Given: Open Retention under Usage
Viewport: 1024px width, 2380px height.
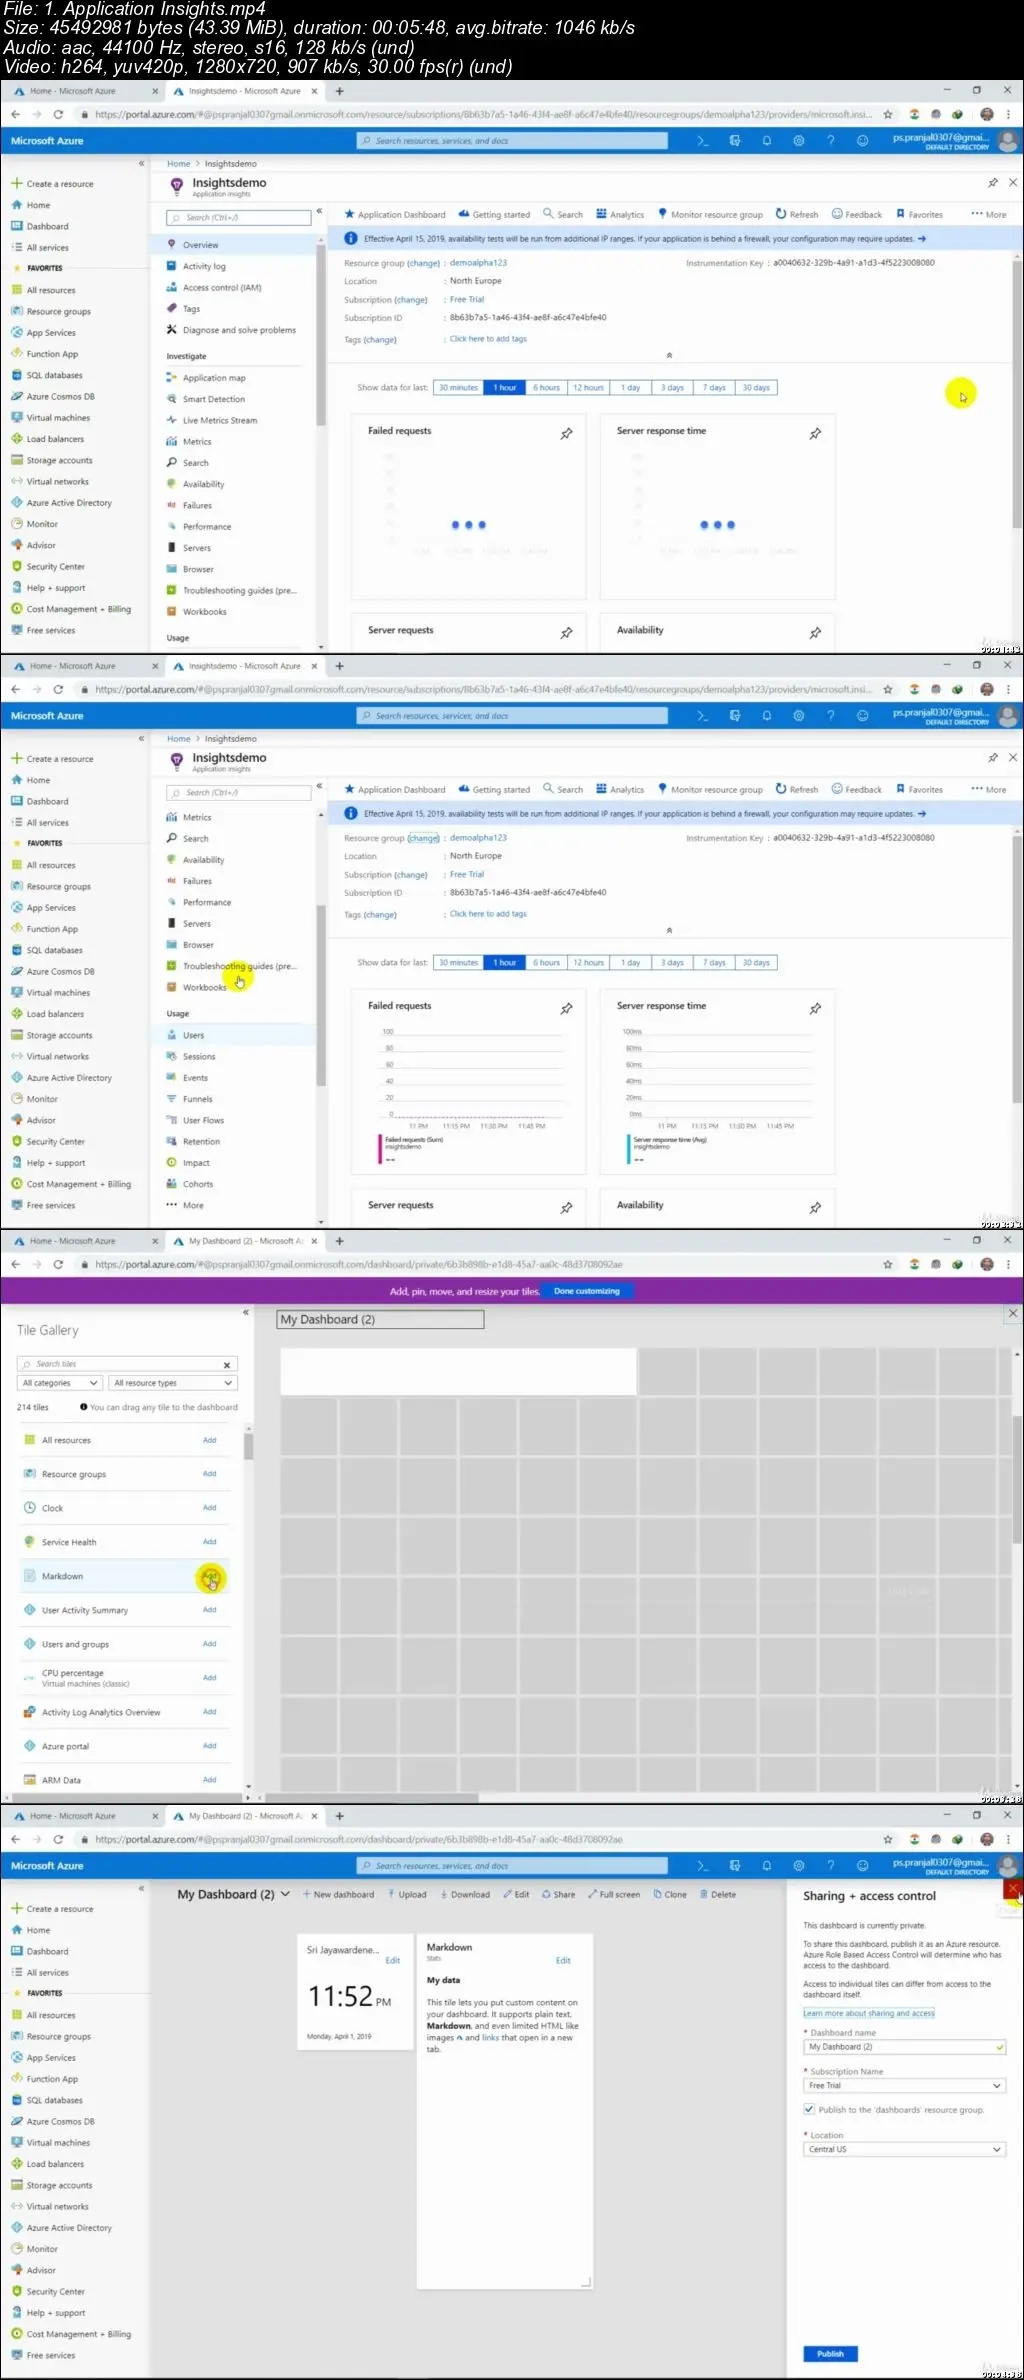Looking at the screenshot, I should click(x=201, y=1141).
